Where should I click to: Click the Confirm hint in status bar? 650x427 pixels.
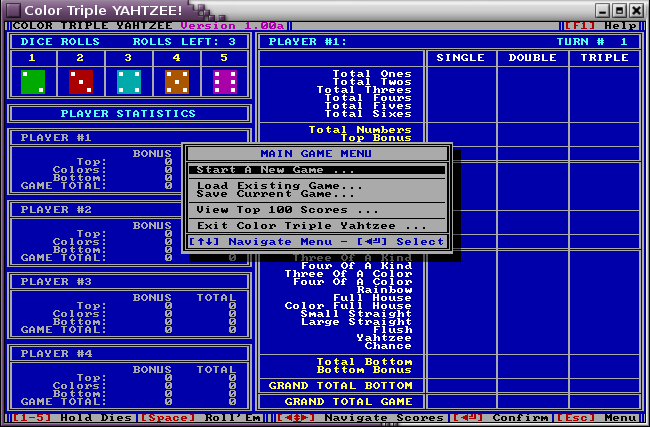[502, 417]
